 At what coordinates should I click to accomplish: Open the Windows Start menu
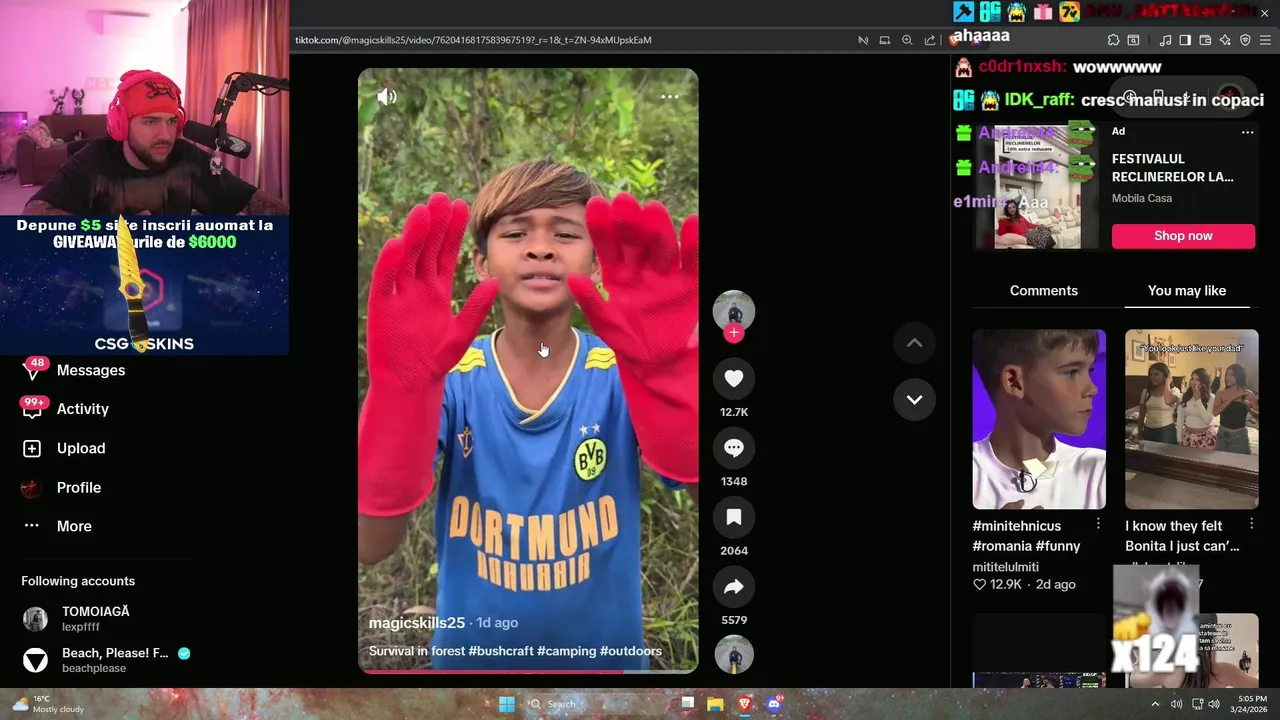507,704
